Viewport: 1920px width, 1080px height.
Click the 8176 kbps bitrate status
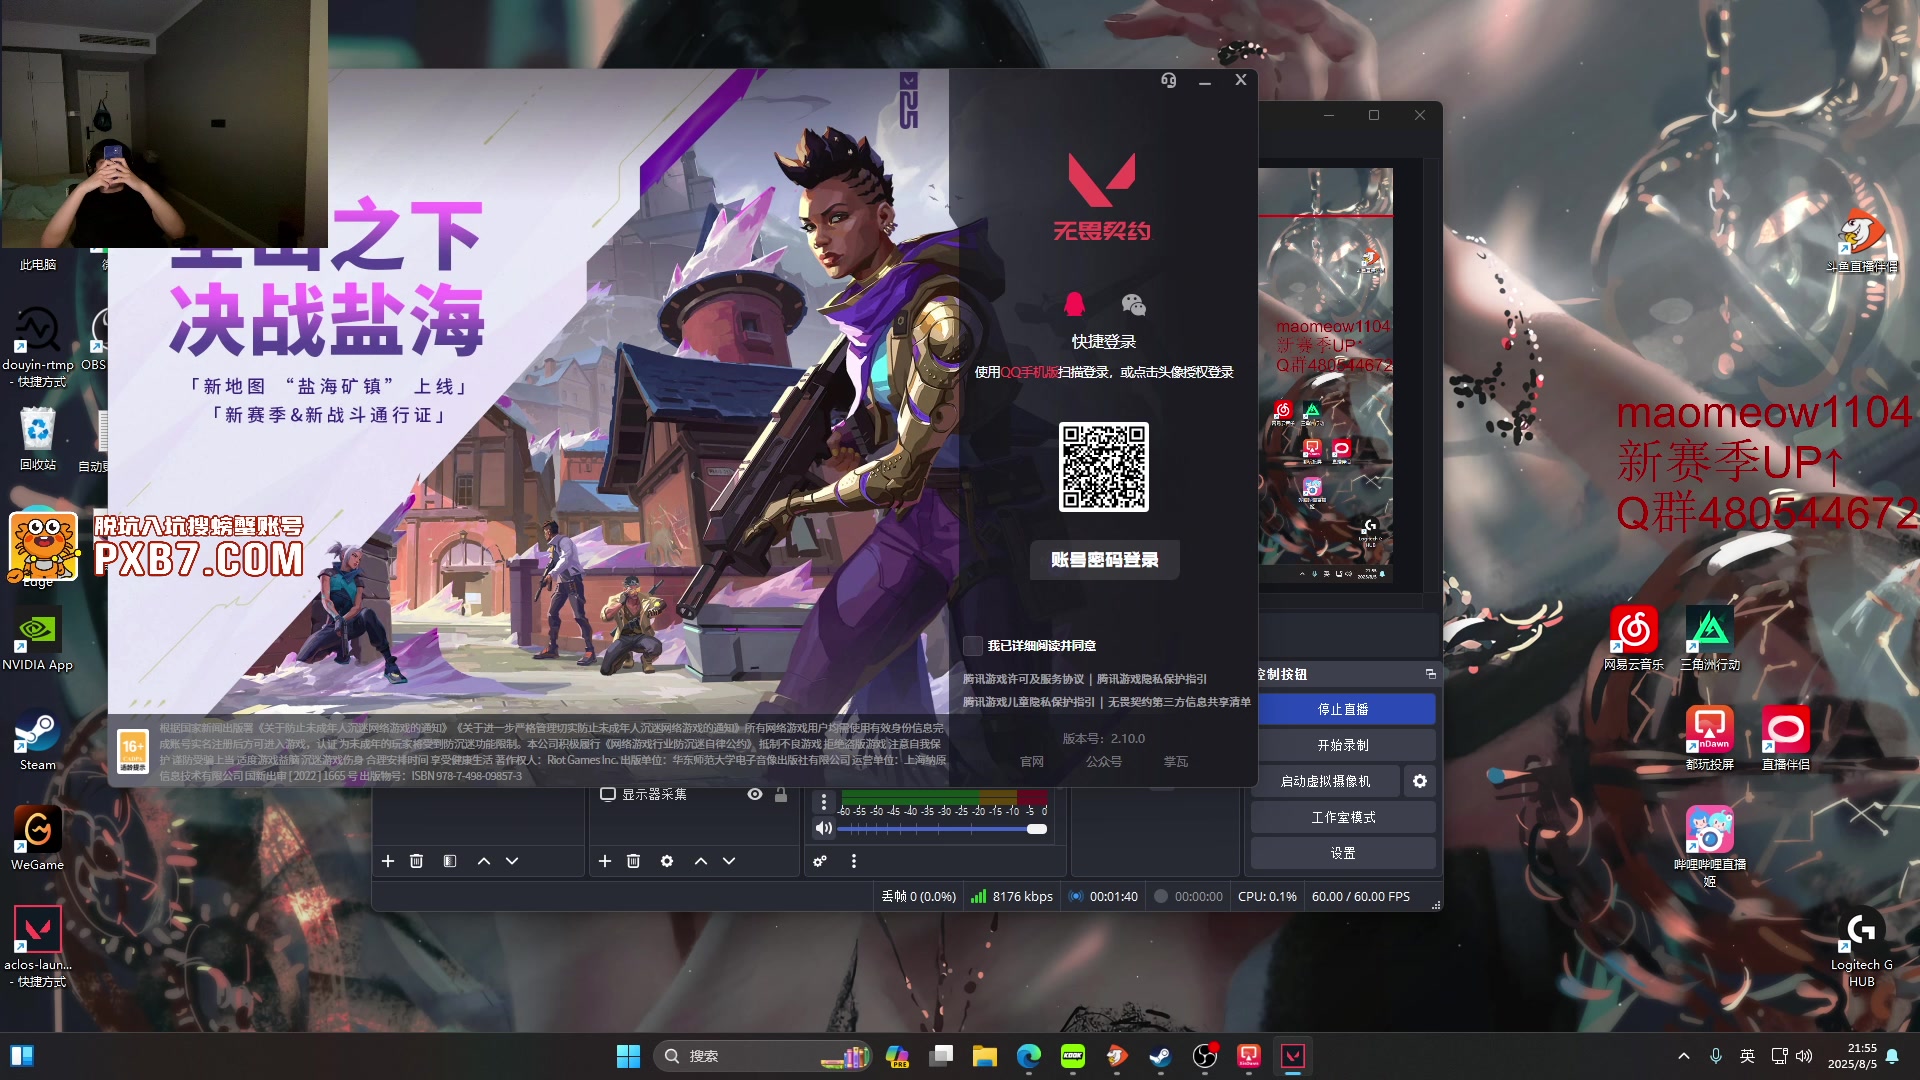pyautogui.click(x=1012, y=897)
